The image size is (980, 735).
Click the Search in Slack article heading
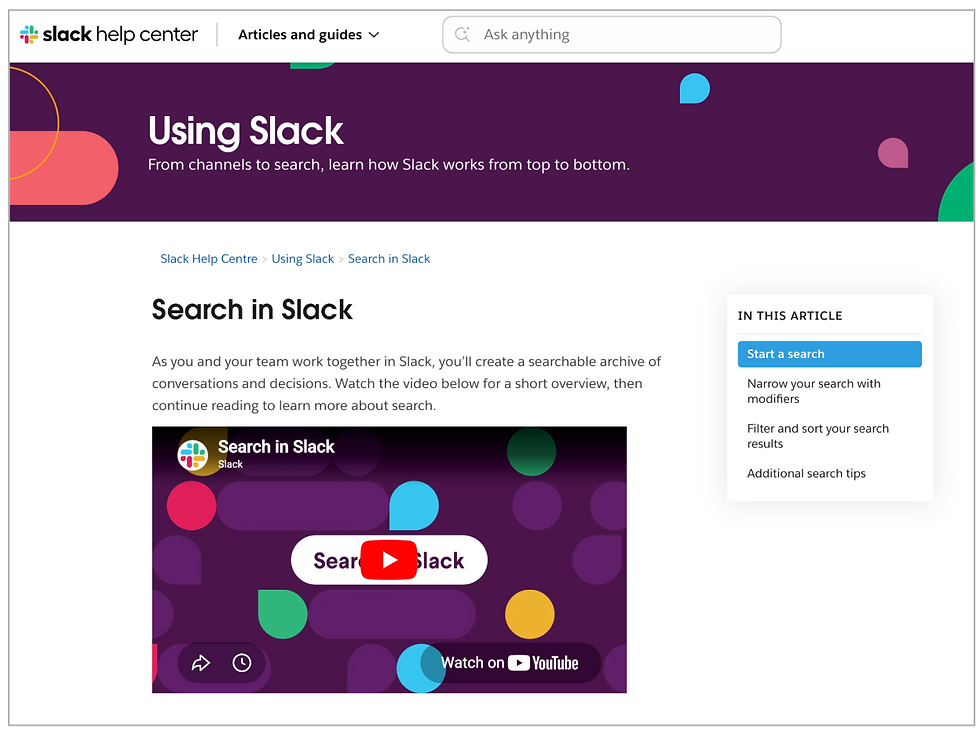252,310
